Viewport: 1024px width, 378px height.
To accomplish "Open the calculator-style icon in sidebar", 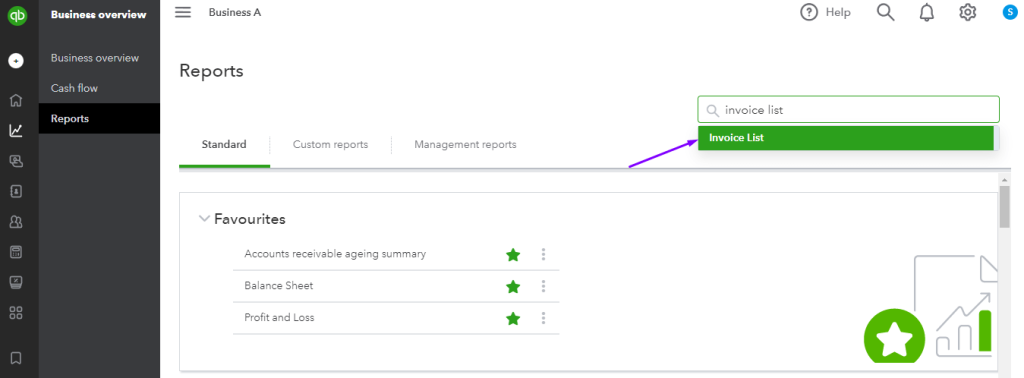I will click(x=16, y=252).
